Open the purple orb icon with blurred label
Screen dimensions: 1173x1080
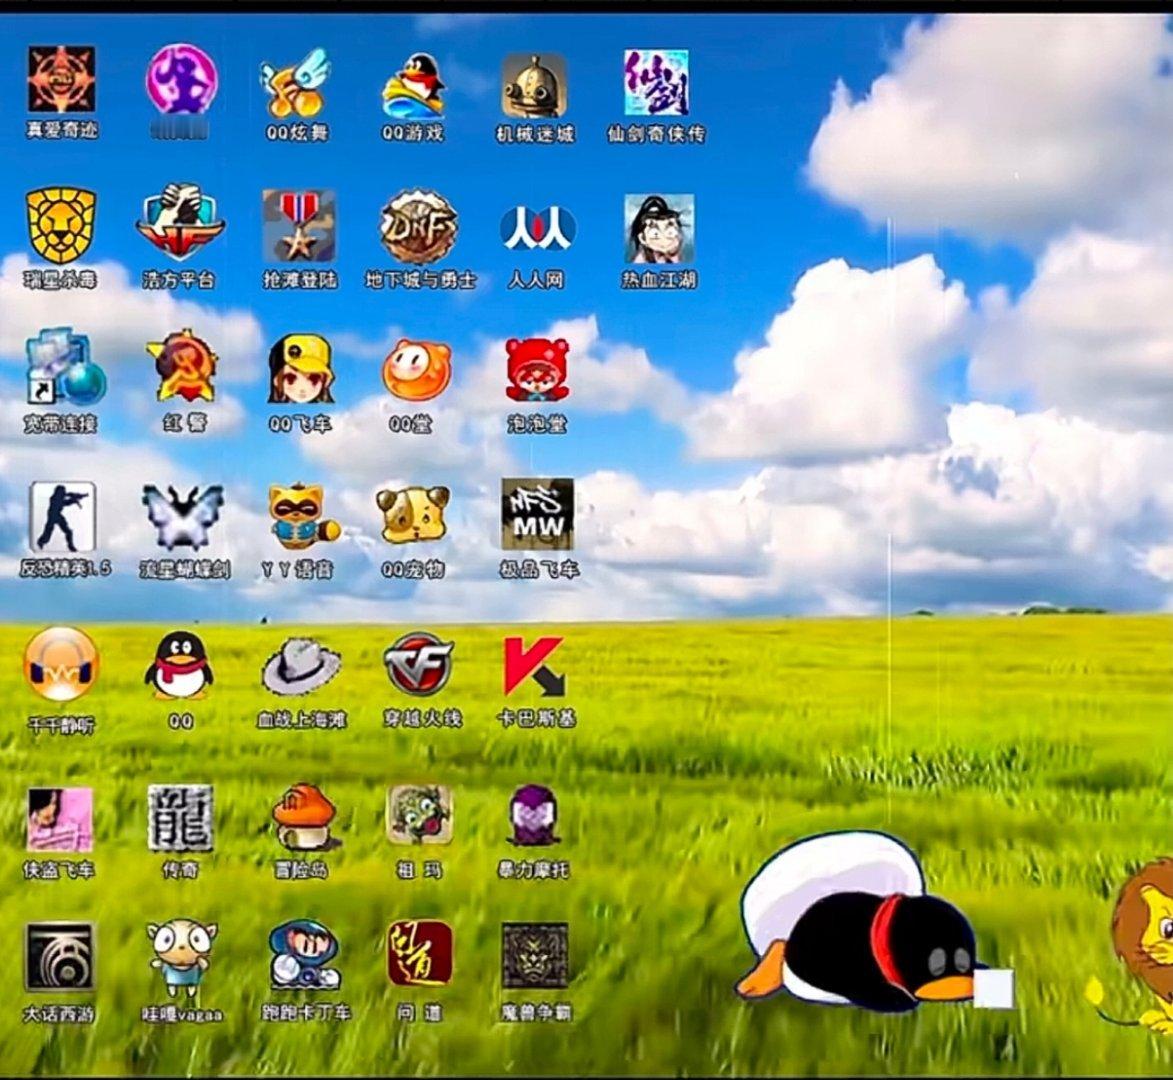pos(181,81)
